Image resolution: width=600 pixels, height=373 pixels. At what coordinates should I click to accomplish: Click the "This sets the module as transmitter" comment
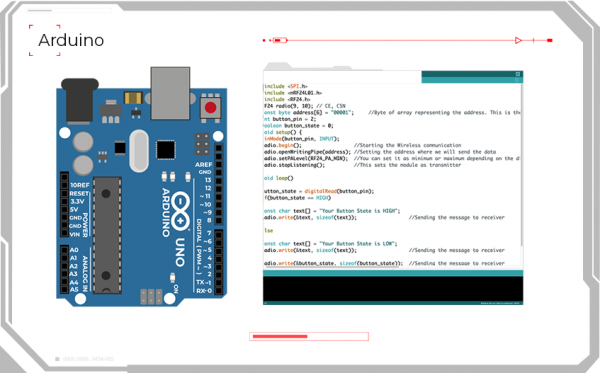(x=408, y=165)
